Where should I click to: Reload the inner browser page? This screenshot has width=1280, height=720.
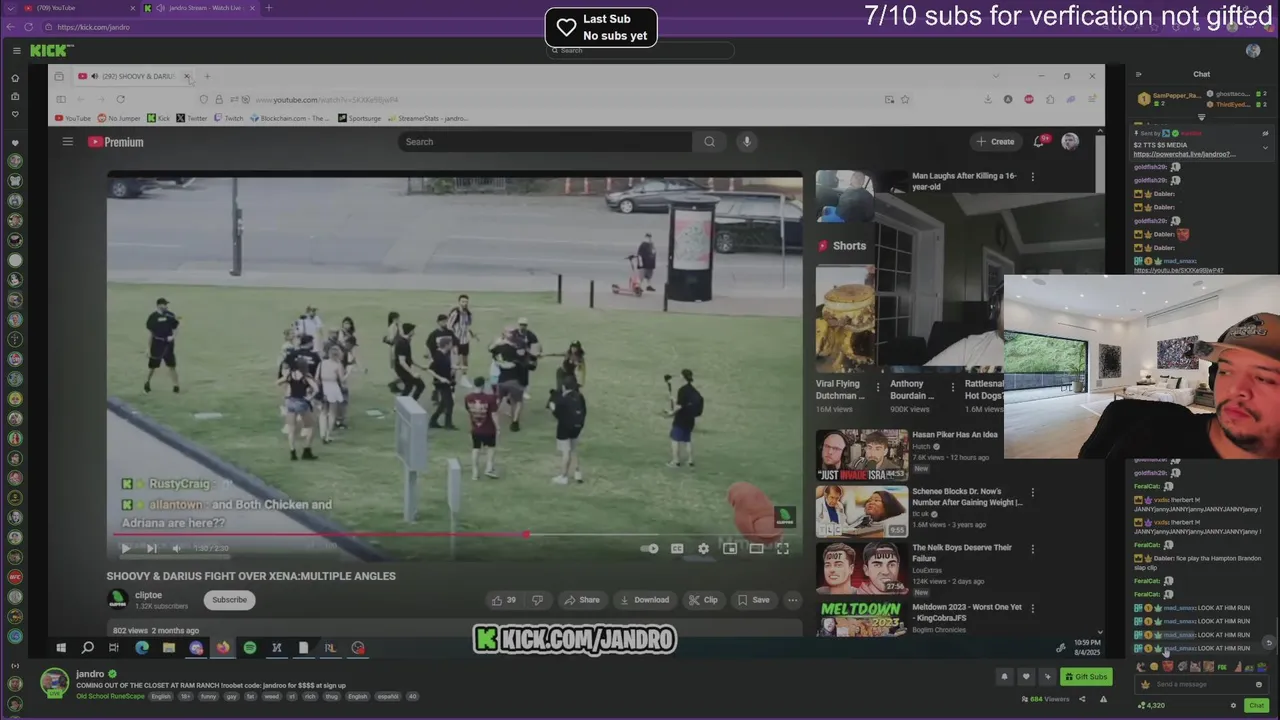pyautogui.click(x=120, y=99)
